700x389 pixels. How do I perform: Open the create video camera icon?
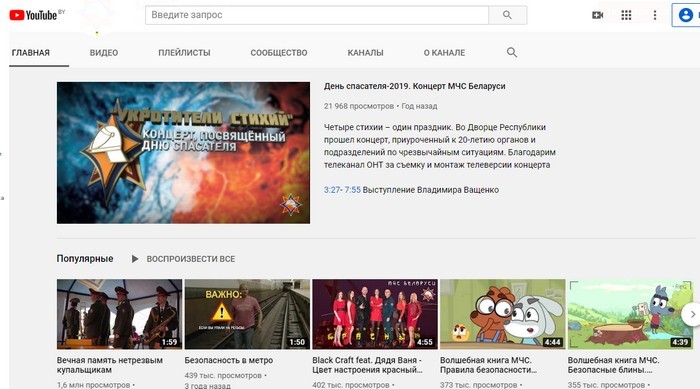(x=598, y=15)
